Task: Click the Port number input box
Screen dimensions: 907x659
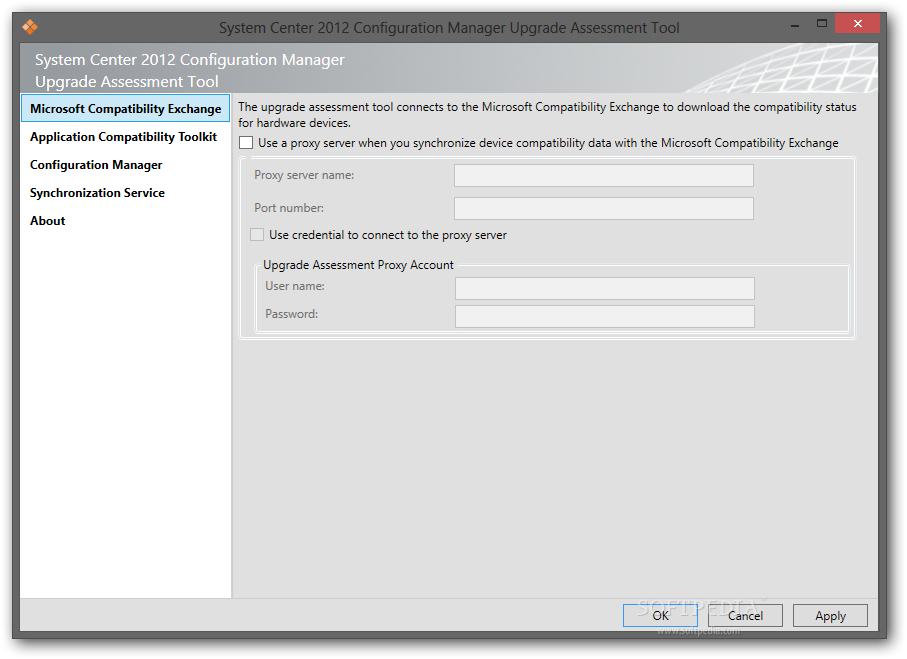Action: (604, 208)
